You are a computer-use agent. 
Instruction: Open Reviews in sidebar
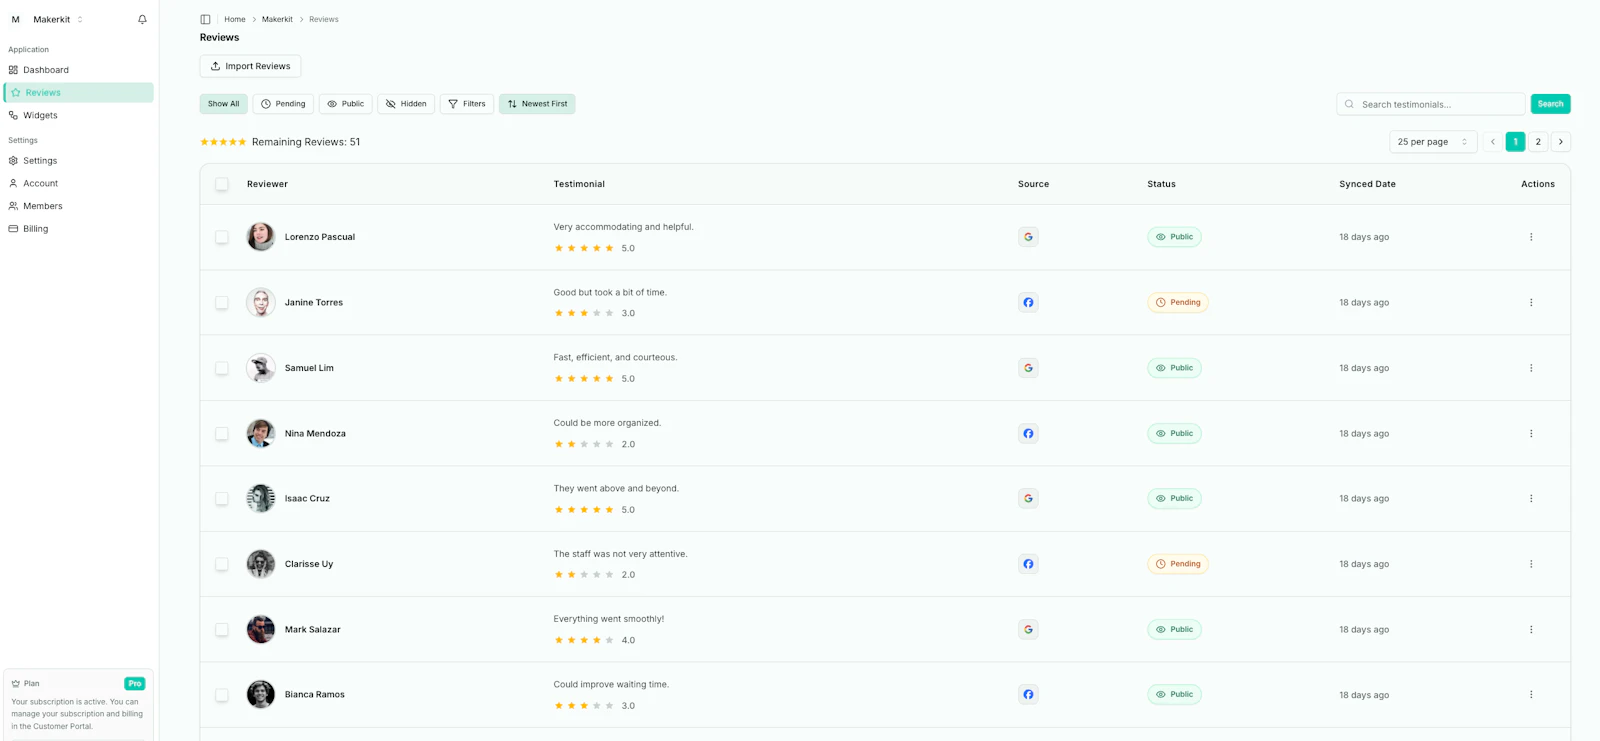[x=79, y=92]
